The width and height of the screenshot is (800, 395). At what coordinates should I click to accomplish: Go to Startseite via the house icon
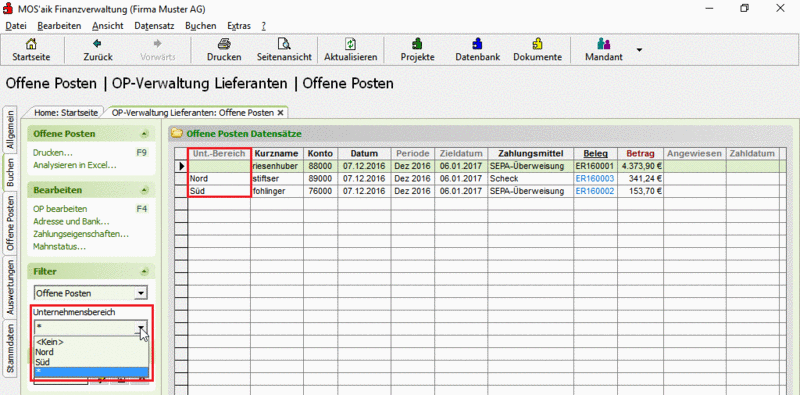click(x=31, y=44)
